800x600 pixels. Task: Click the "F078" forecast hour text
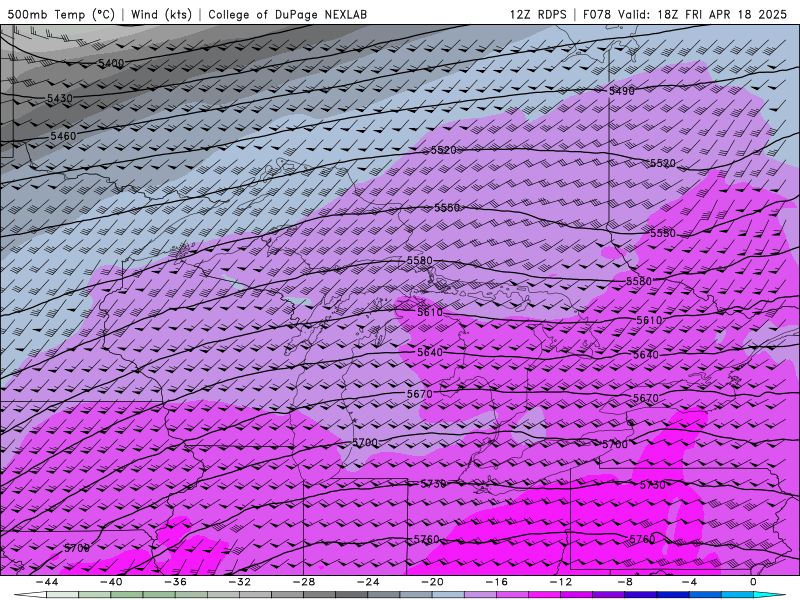596,14
